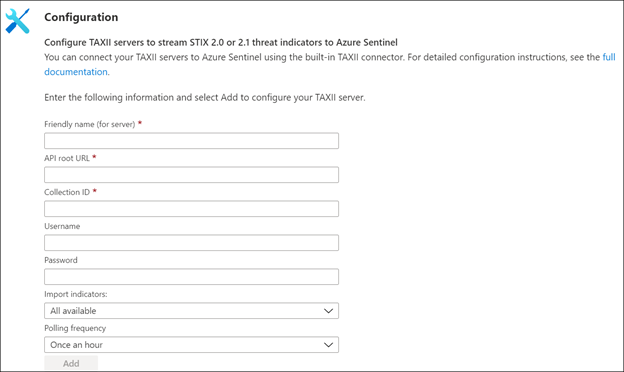Click the 'Polling frequency' label
Screen dimensions: 624x372
tap(75, 328)
